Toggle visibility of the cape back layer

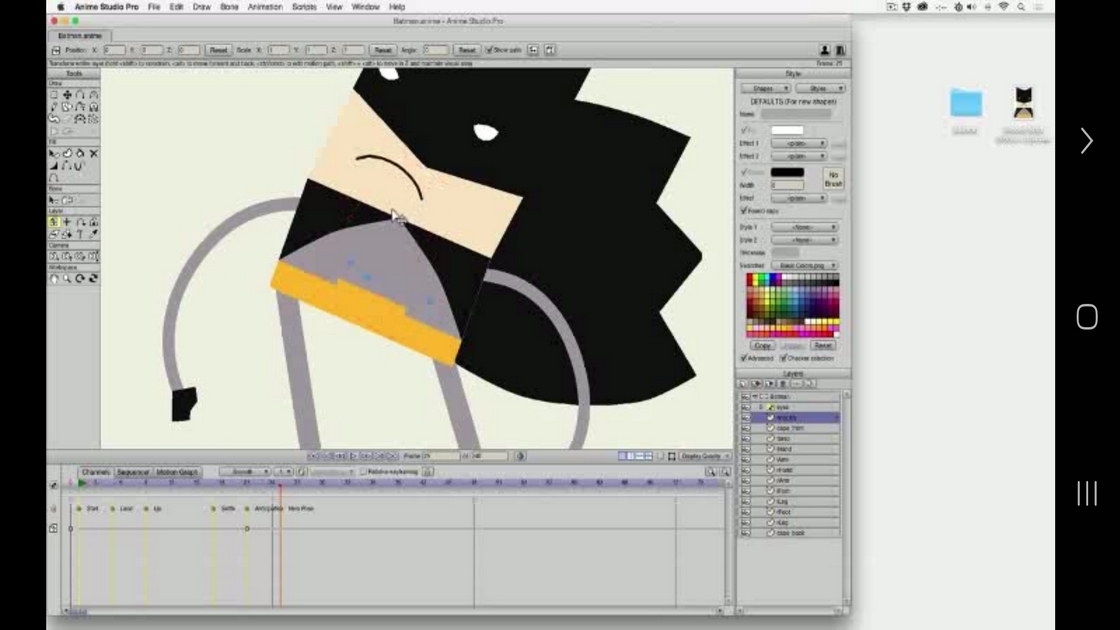click(x=746, y=533)
